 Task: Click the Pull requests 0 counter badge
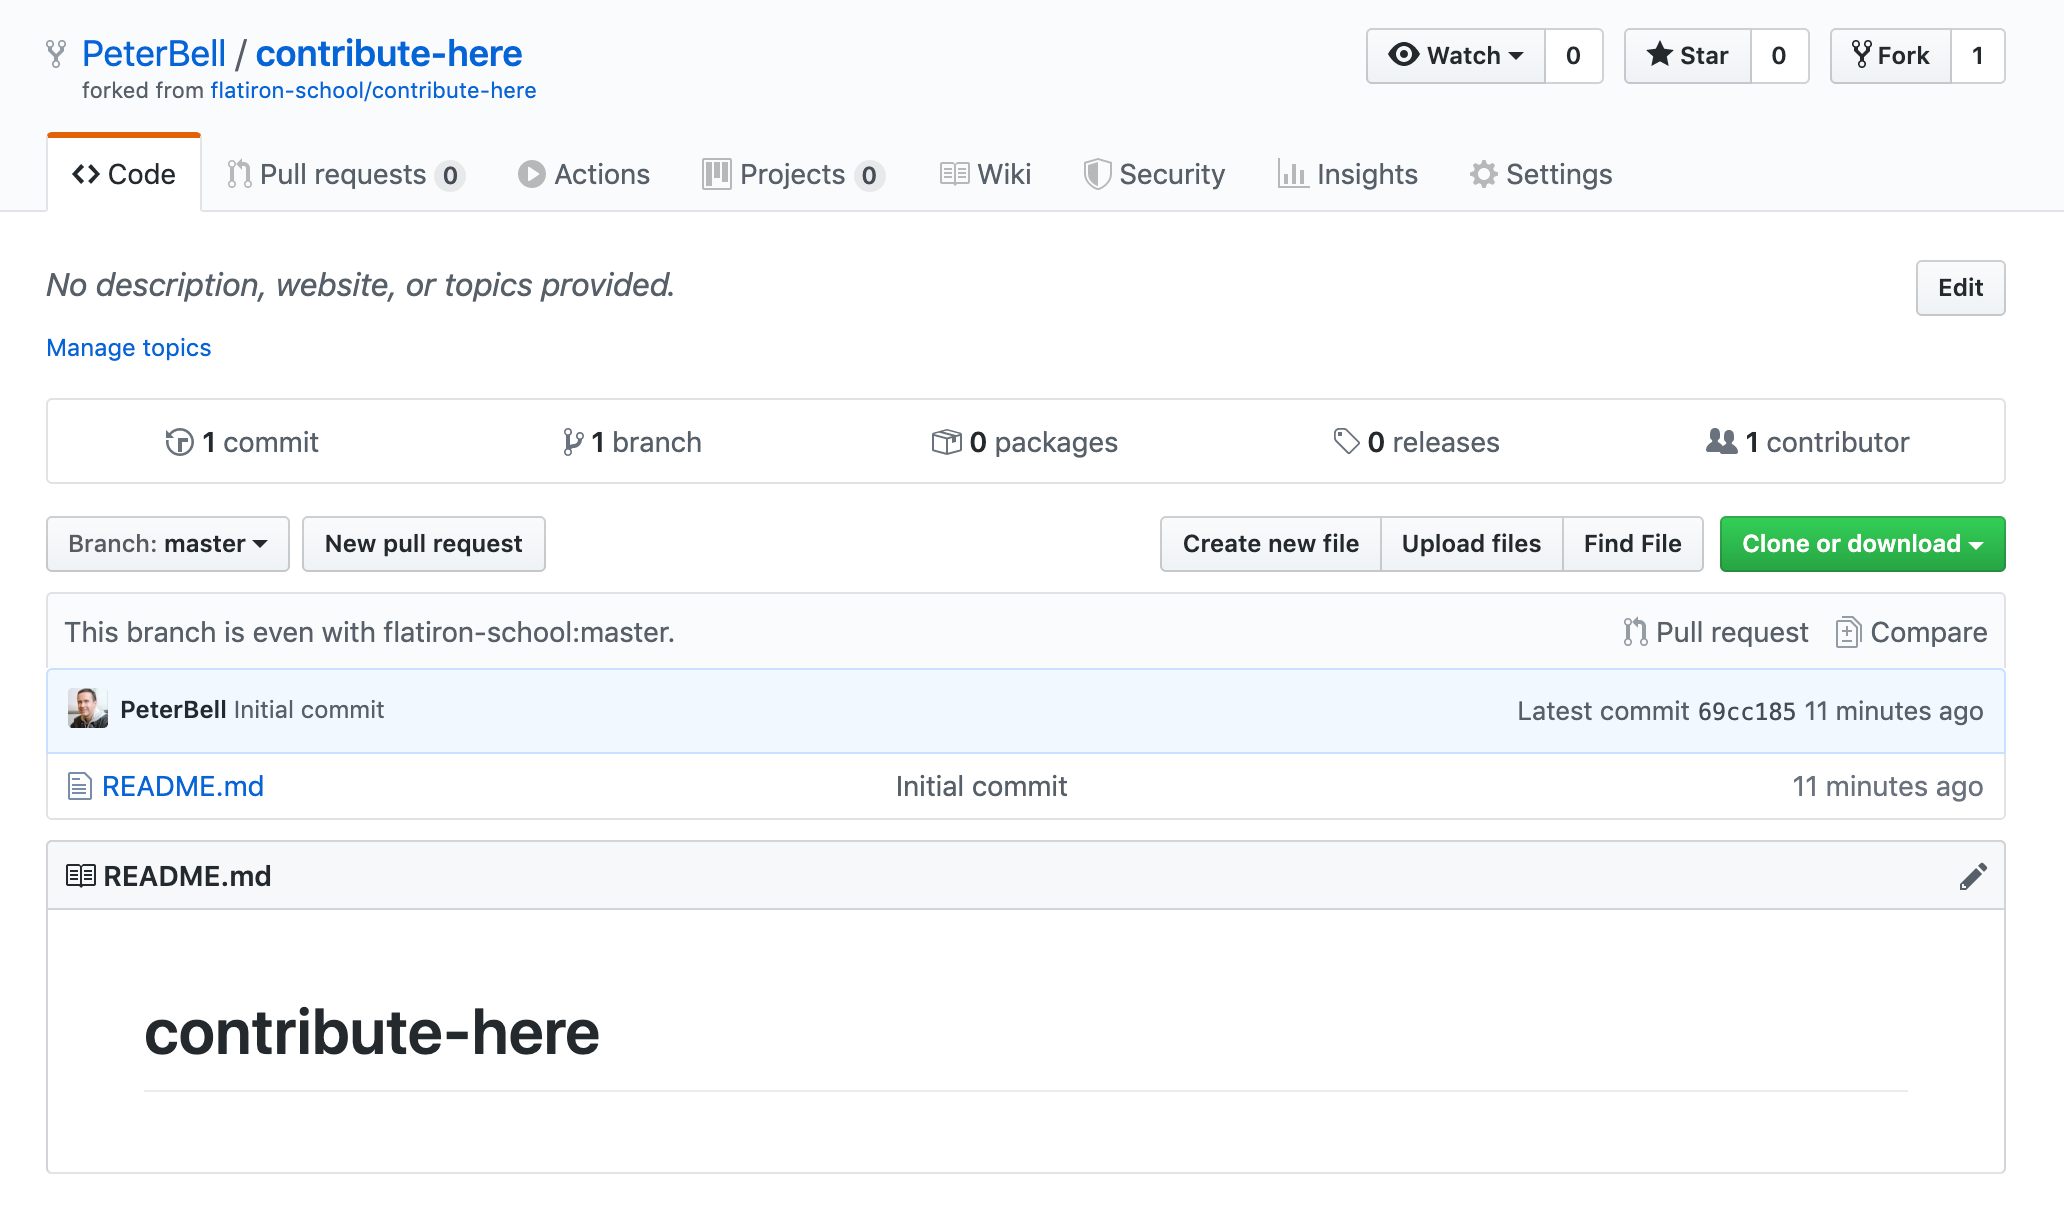point(450,175)
